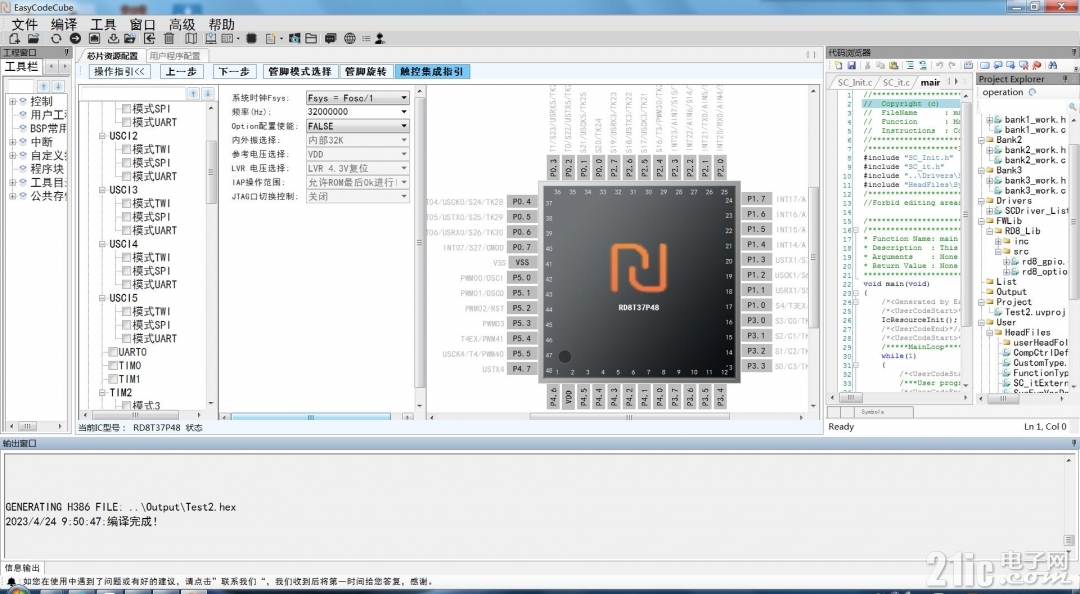Viewport: 1080px width, 594px height.
Task: Click the black chip toolbar icon
Action: tap(251, 39)
